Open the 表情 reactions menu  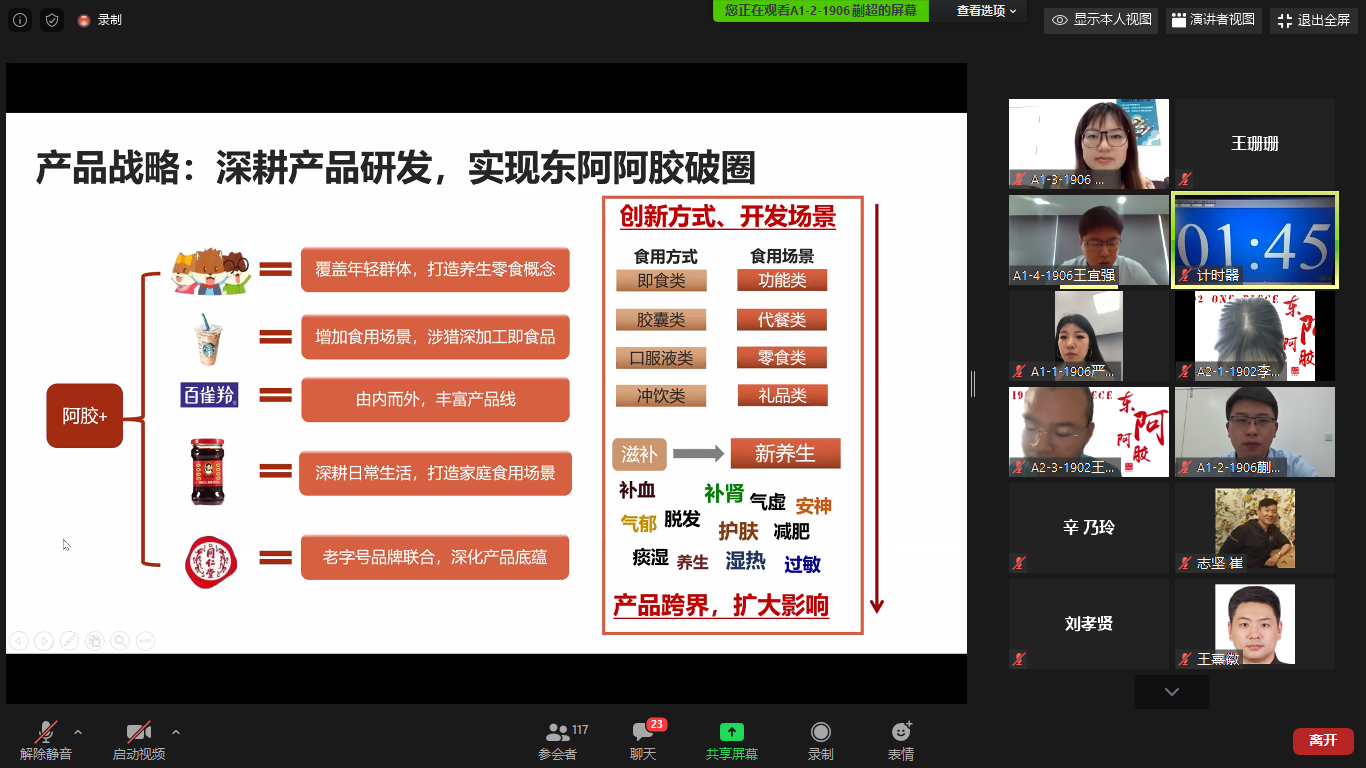coord(901,741)
